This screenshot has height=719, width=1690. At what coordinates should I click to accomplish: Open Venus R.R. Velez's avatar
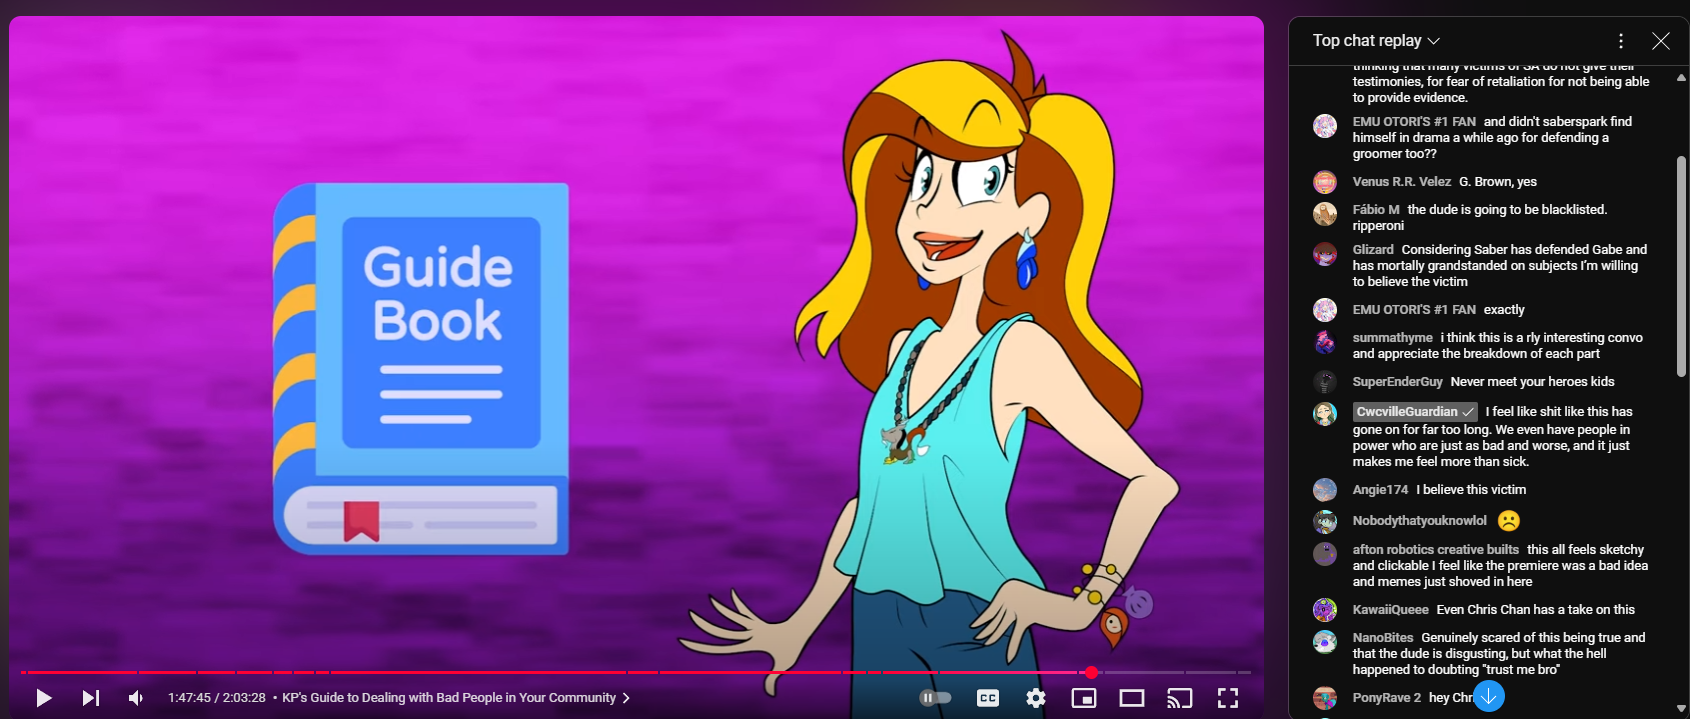tap(1325, 182)
